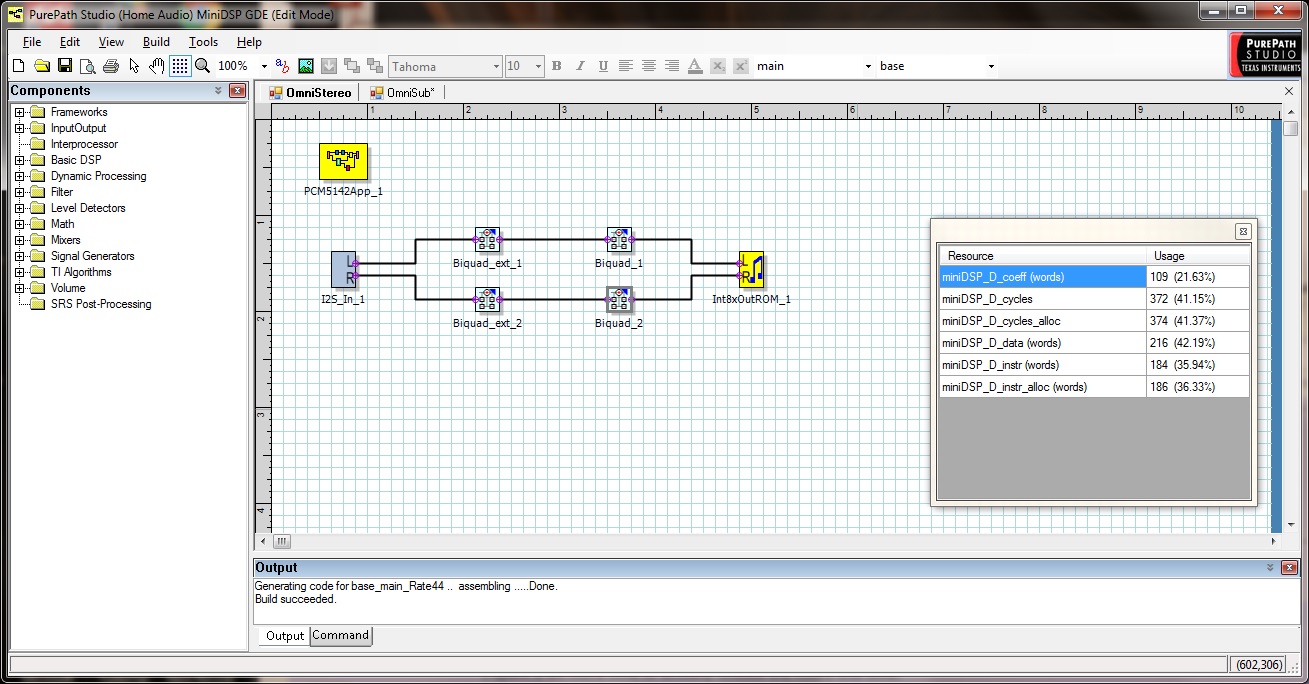
Task: Switch to the Command tab
Action: coord(341,635)
